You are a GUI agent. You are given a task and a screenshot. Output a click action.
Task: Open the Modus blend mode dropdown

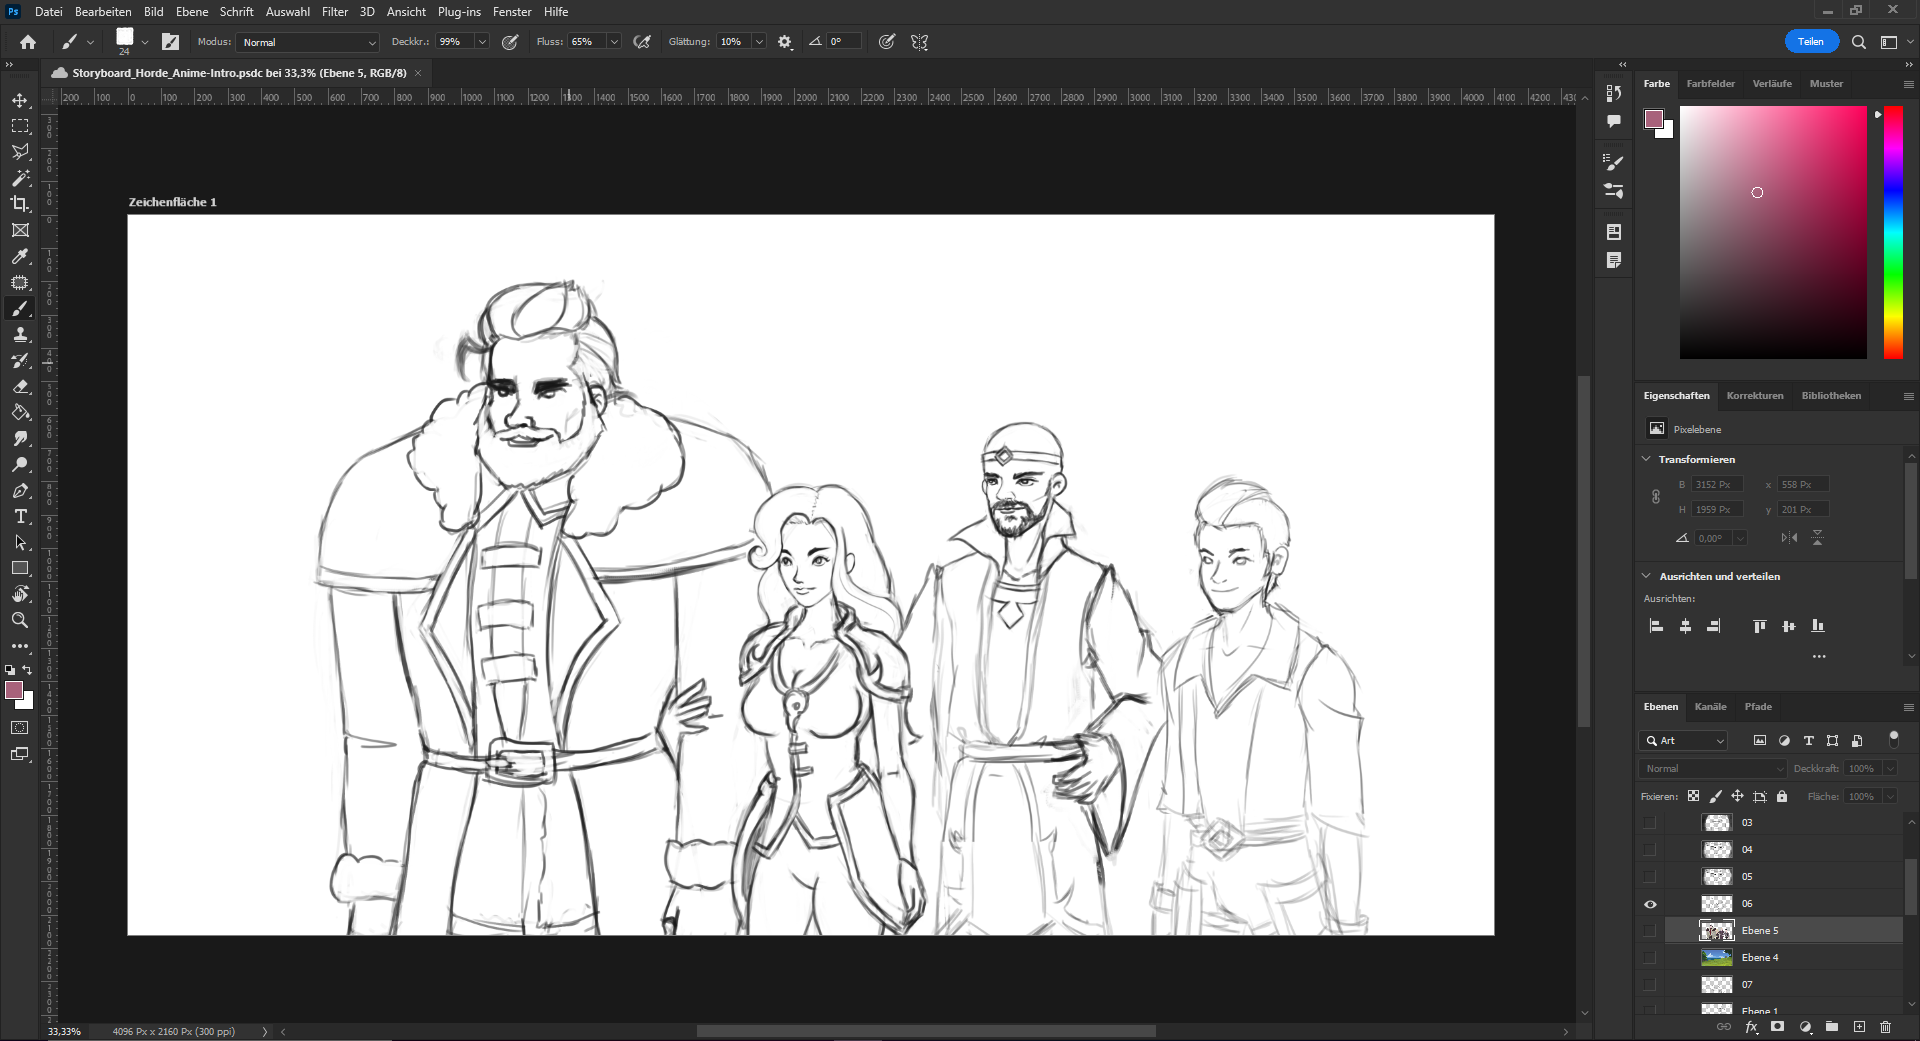point(308,42)
